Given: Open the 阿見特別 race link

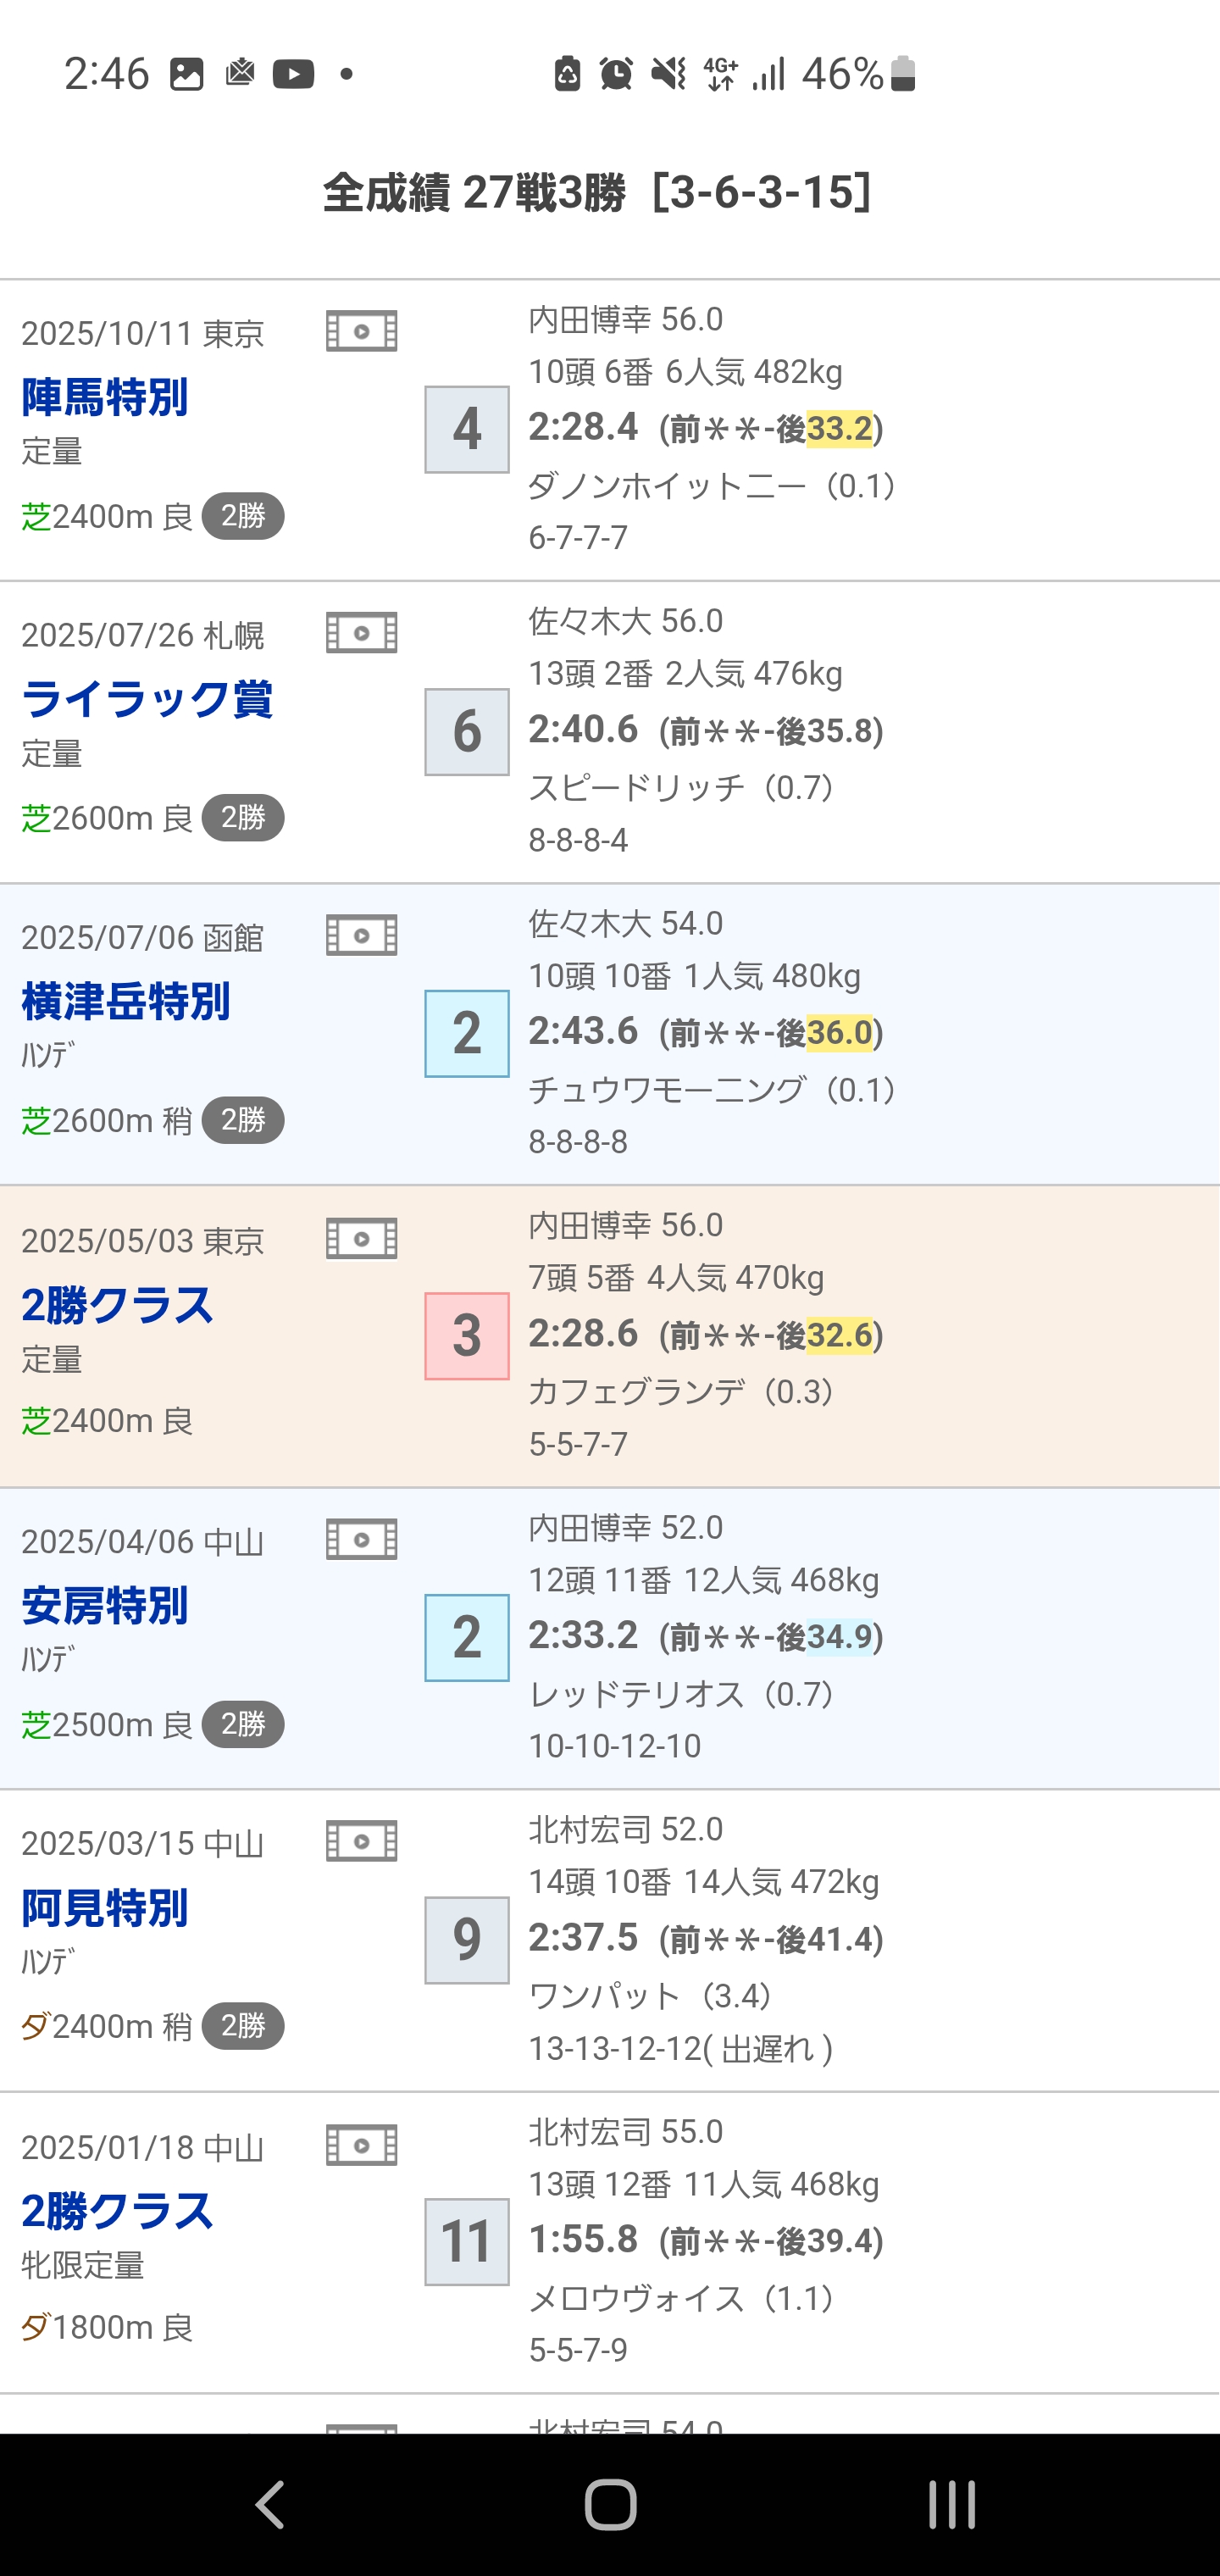Looking at the screenshot, I should [x=105, y=1908].
